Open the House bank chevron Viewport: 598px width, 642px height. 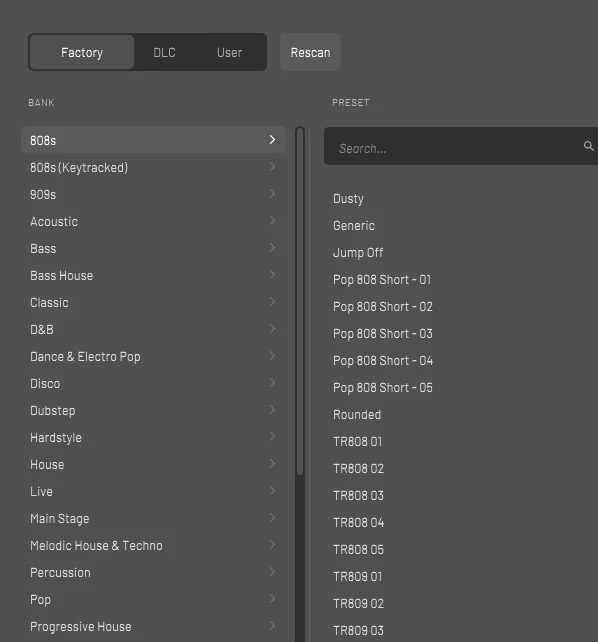pos(273,464)
